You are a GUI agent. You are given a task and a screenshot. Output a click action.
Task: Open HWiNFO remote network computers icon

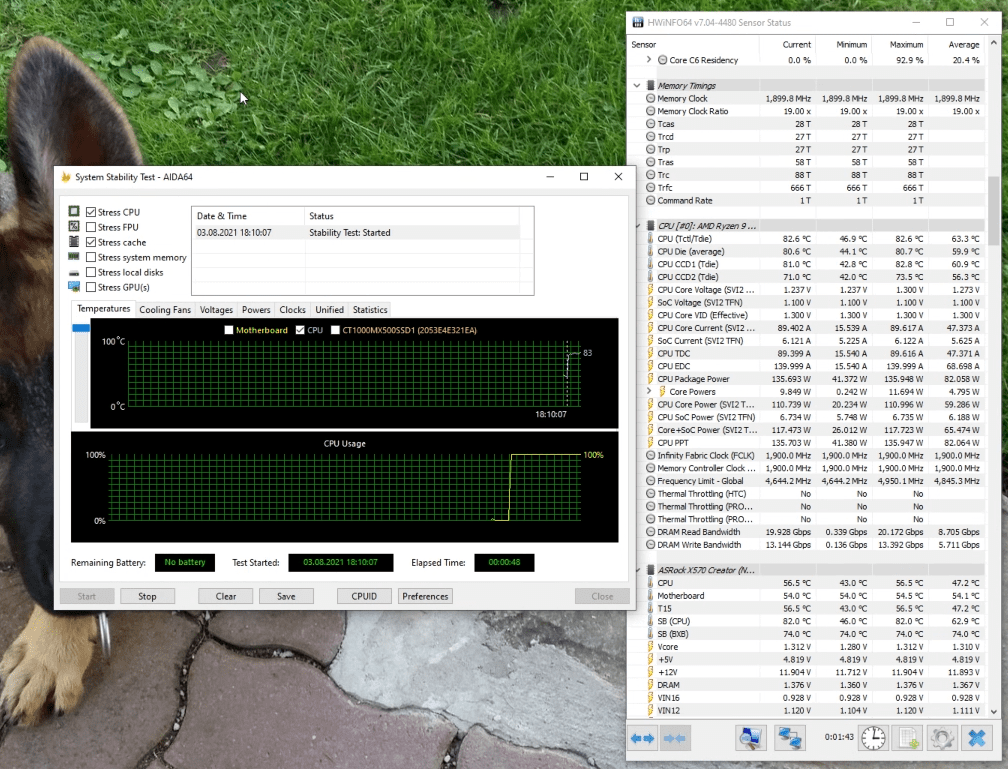789,738
